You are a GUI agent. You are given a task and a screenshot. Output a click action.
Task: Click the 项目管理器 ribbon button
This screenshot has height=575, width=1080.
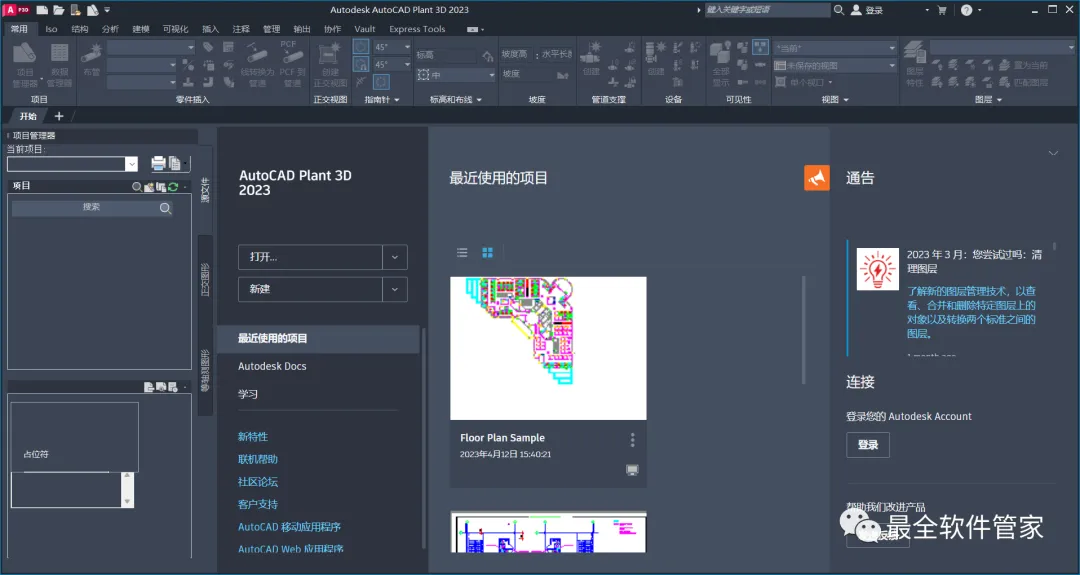point(25,65)
